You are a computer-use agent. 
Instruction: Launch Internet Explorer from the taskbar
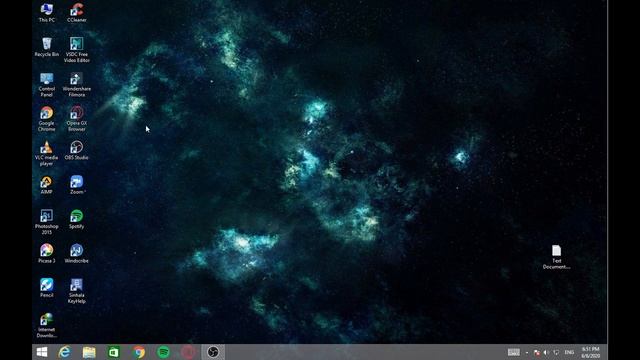[64, 352]
